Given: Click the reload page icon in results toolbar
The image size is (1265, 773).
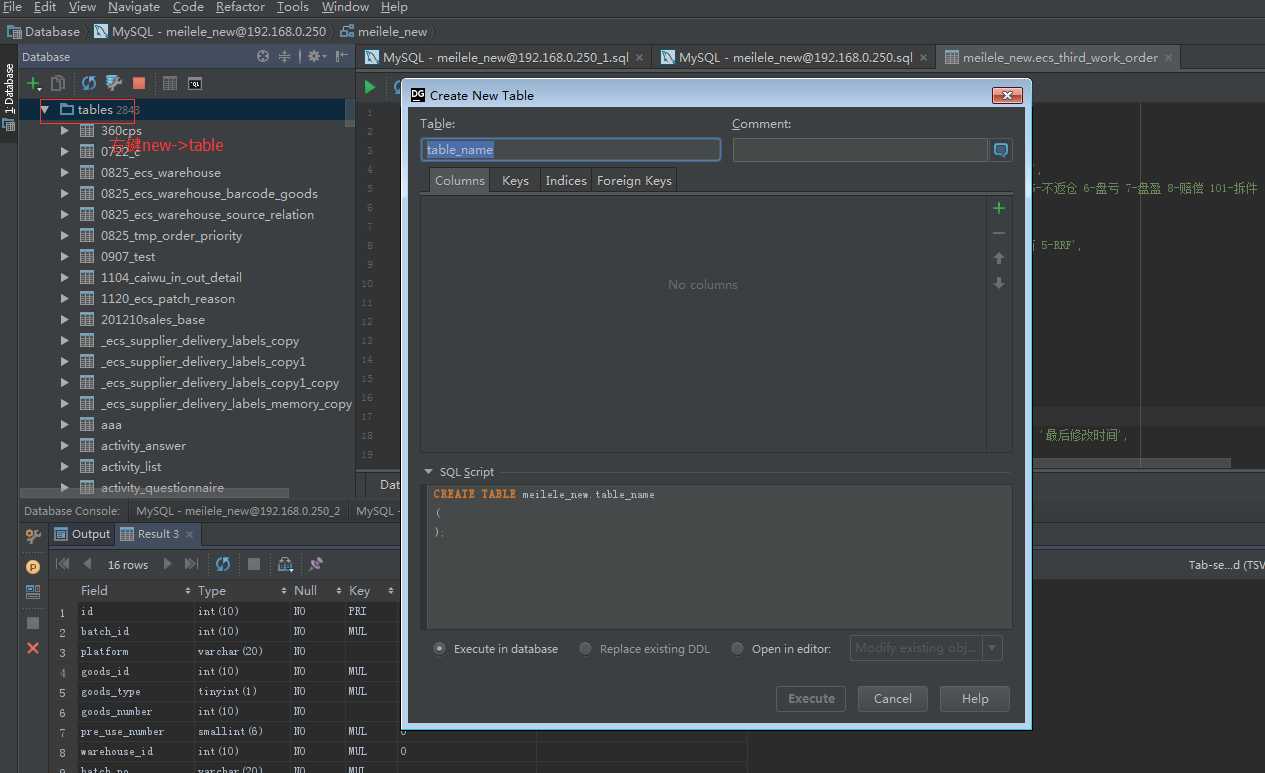Looking at the screenshot, I should click(x=223, y=564).
